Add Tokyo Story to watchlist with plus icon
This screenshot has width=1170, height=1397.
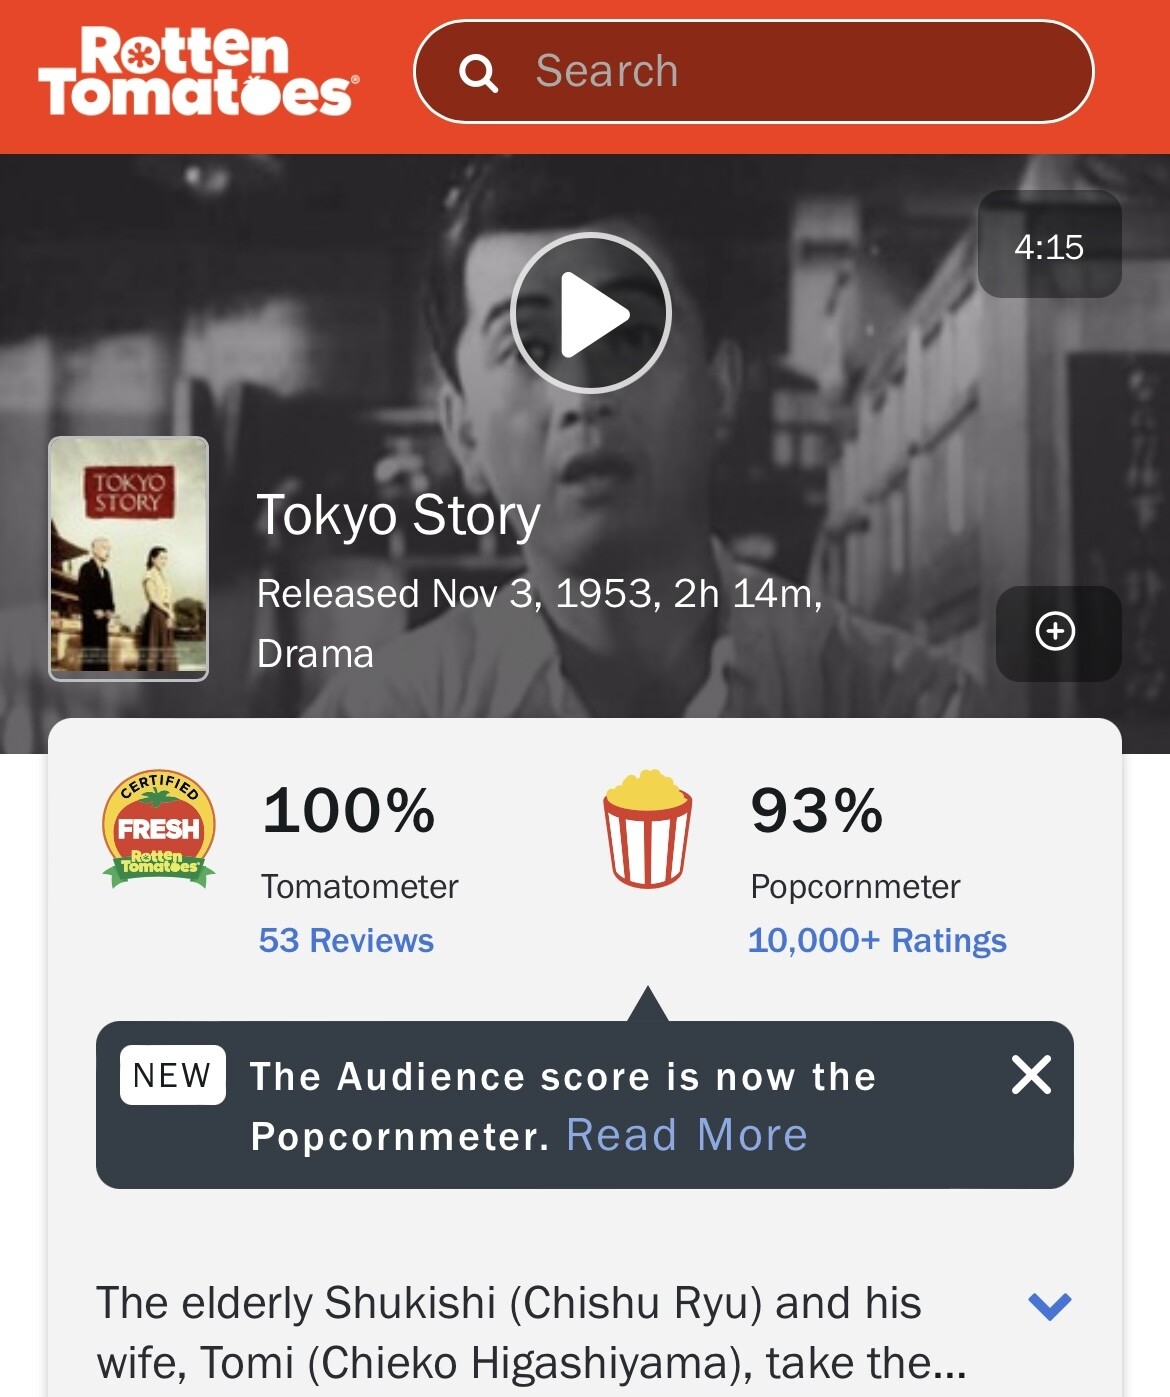click(1058, 633)
